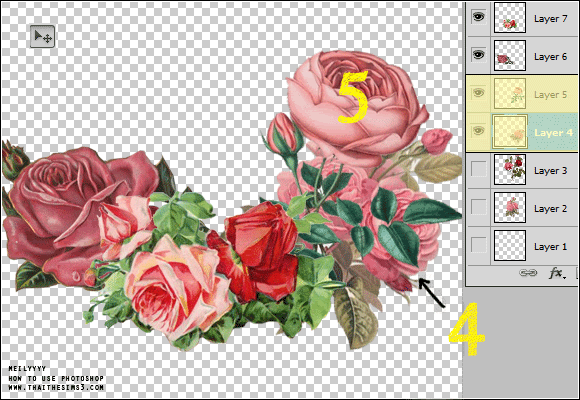Select the Move tool icon

(43, 36)
